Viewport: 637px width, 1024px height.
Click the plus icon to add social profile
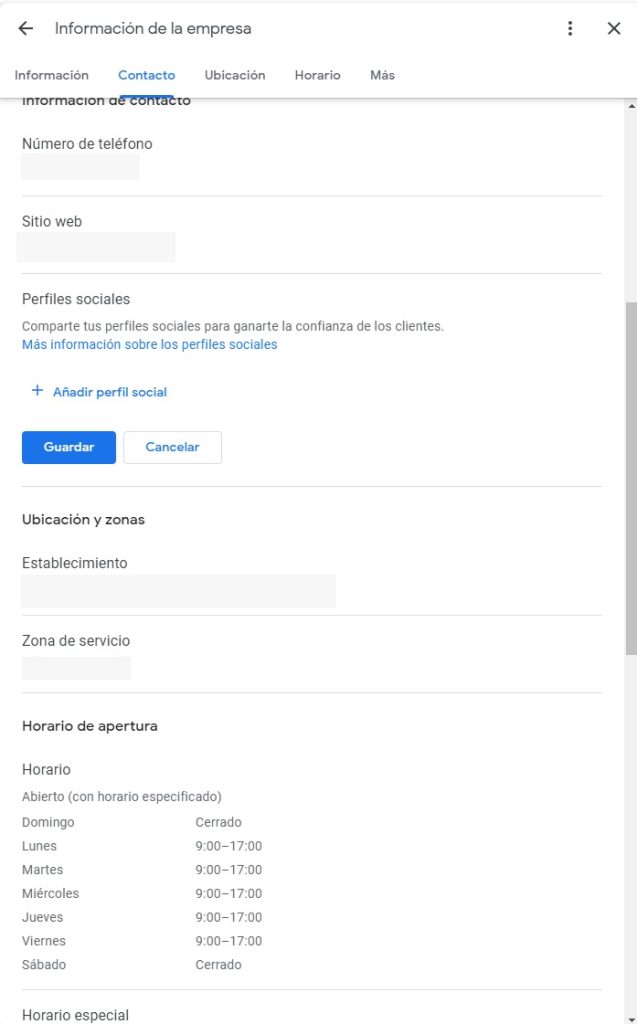click(36, 391)
